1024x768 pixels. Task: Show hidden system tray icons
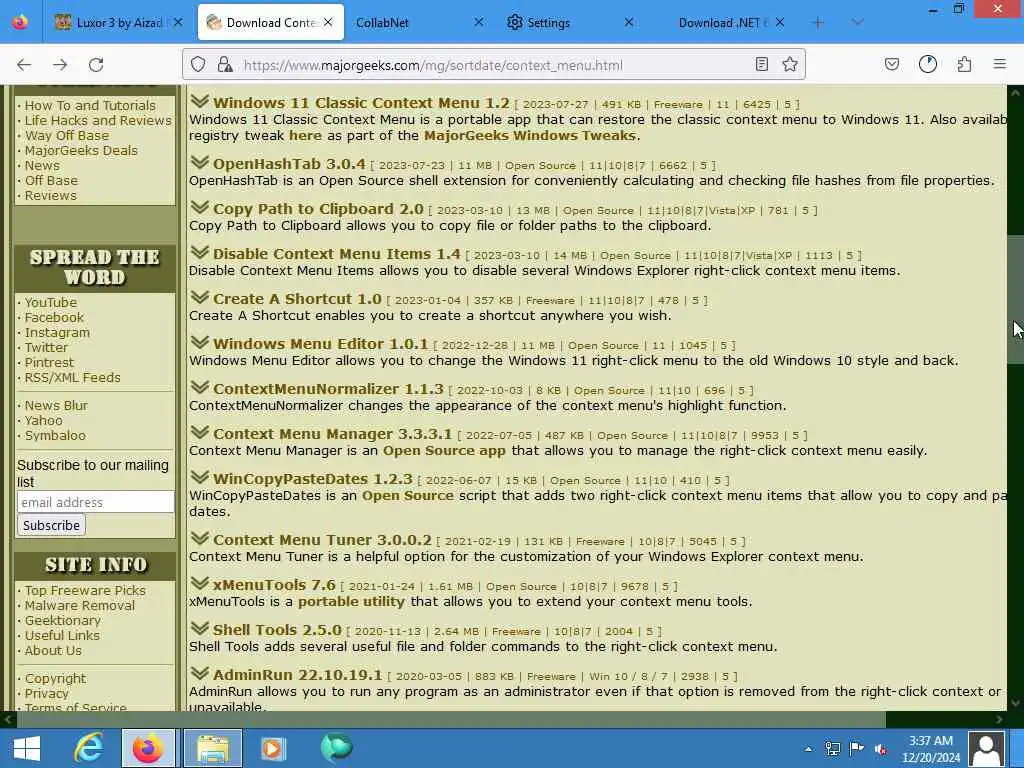coord(808,749)
